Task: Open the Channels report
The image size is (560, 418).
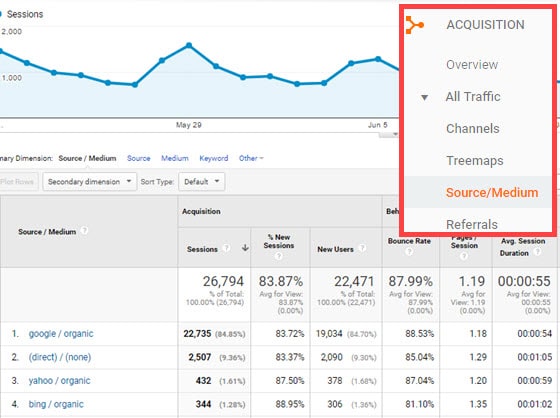Action: coord(472,129)
